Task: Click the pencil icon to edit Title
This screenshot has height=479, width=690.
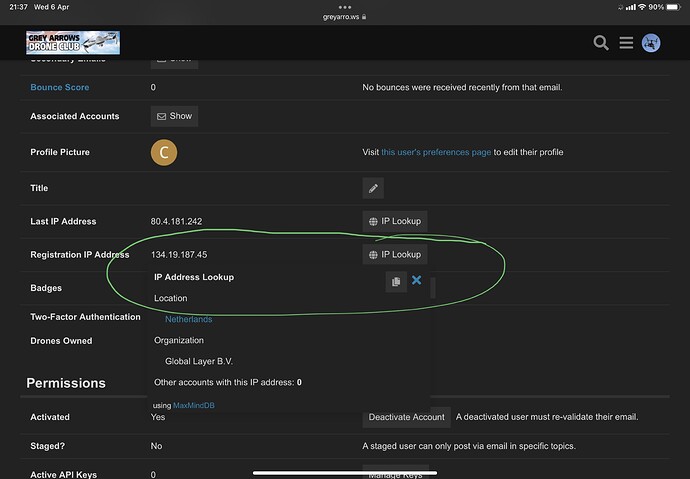Action: (x=373, y=188)
